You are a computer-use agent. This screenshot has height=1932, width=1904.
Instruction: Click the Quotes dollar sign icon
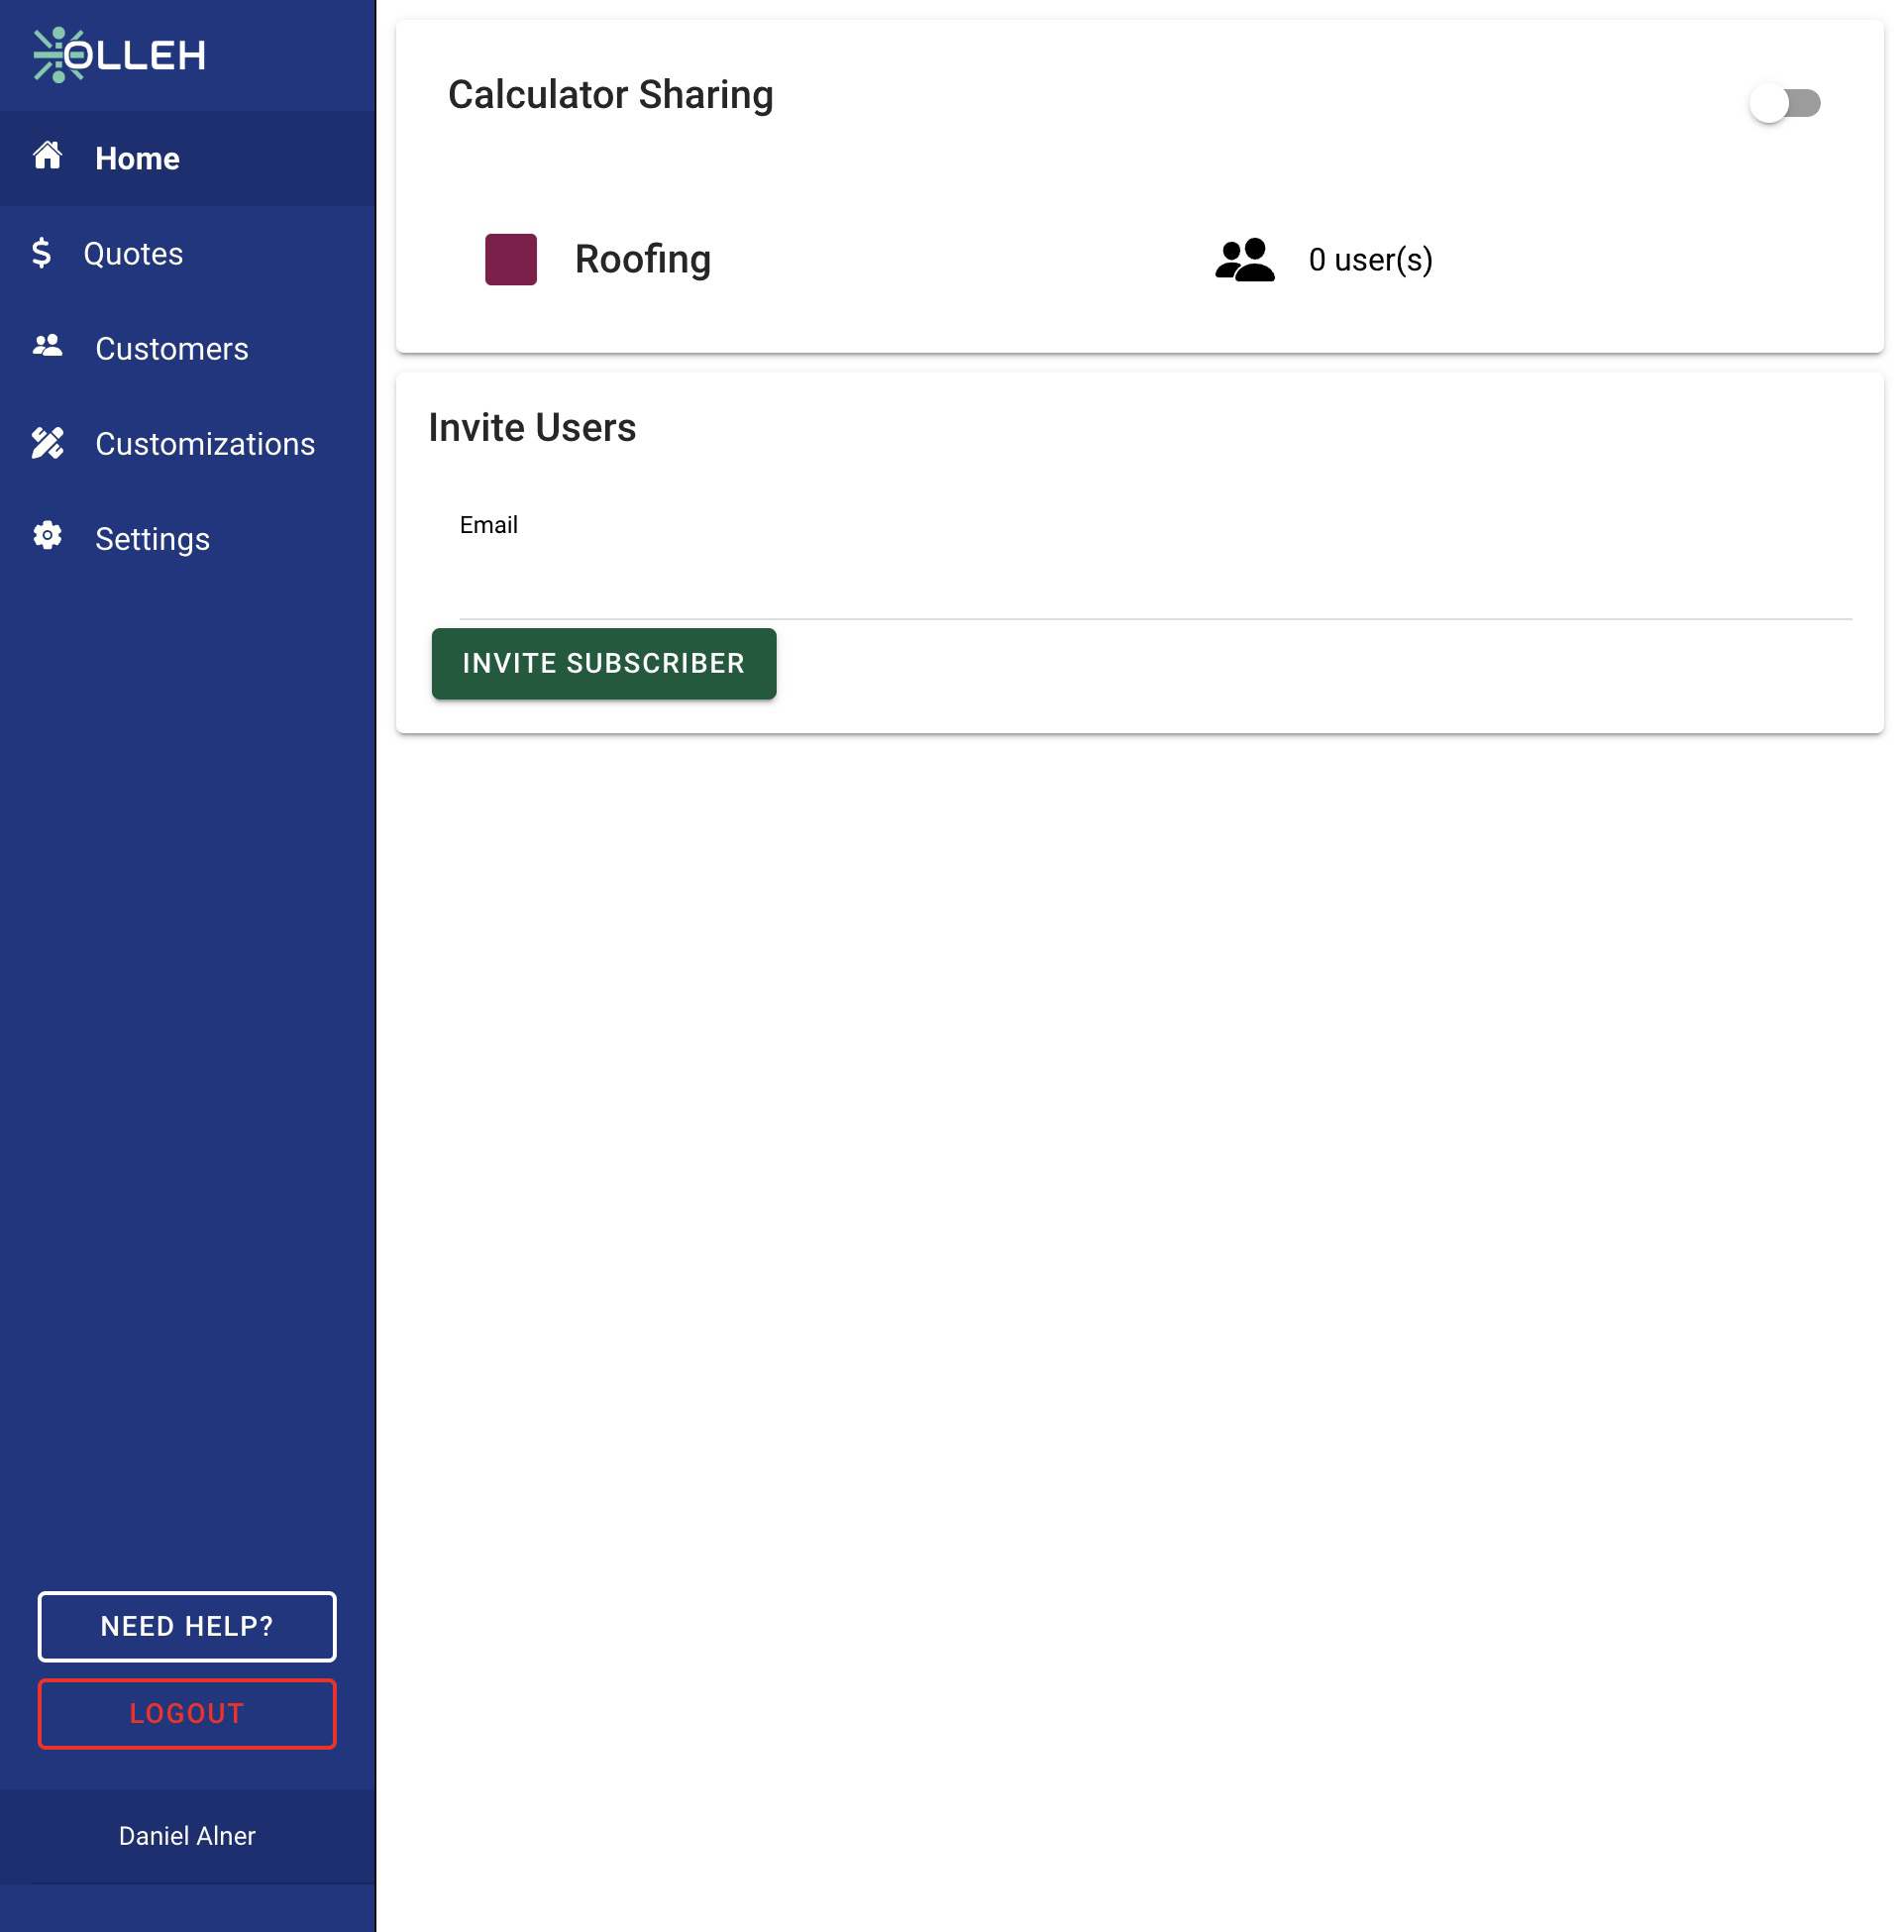point(41,253)
